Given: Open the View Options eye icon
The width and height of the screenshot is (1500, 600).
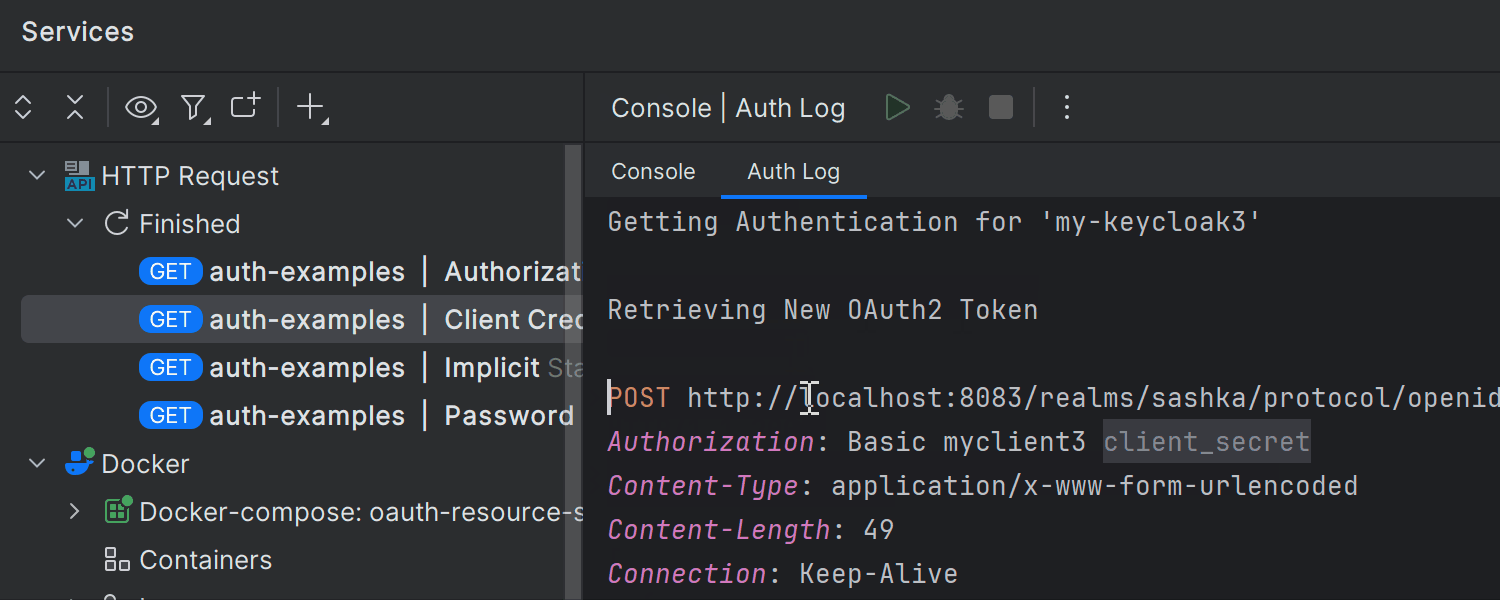Looking at the screenshot, I should pos(140,107).
